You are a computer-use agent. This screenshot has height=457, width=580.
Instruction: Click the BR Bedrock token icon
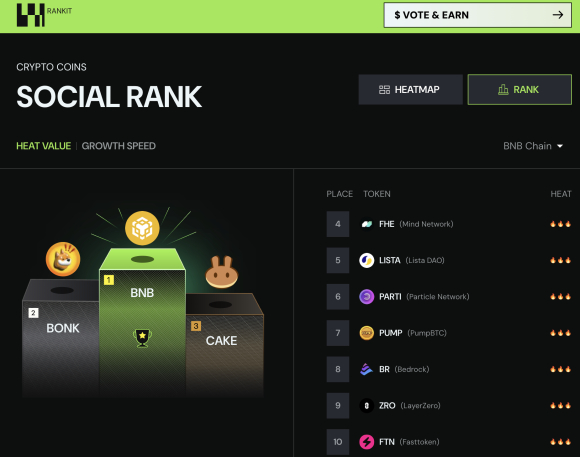367,369
